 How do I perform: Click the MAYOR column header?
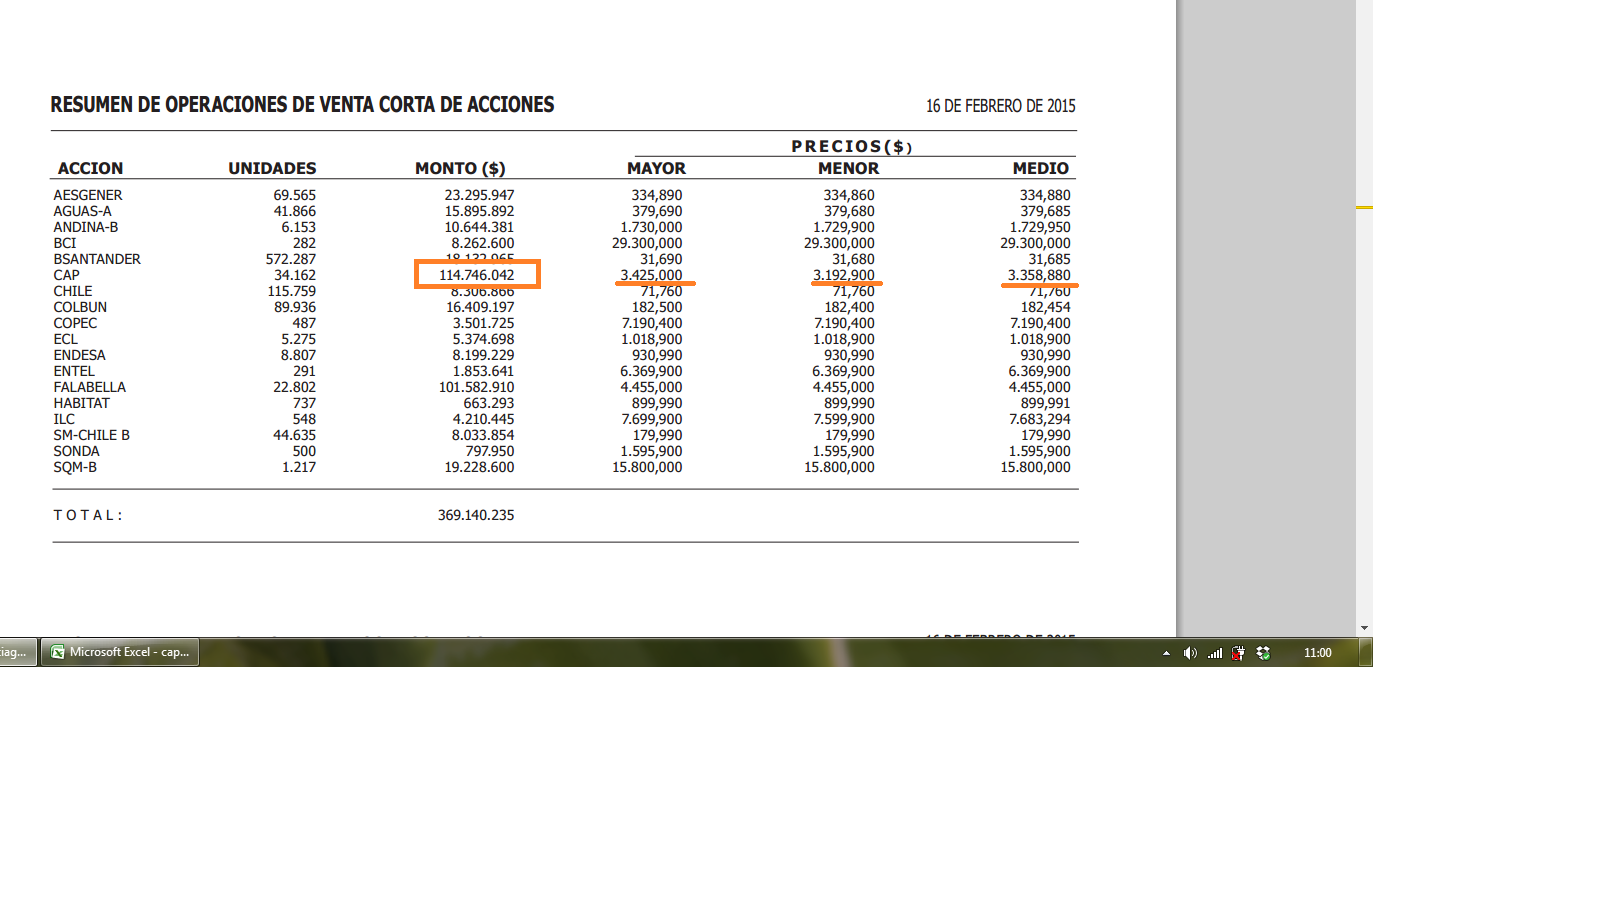point(656,168)
